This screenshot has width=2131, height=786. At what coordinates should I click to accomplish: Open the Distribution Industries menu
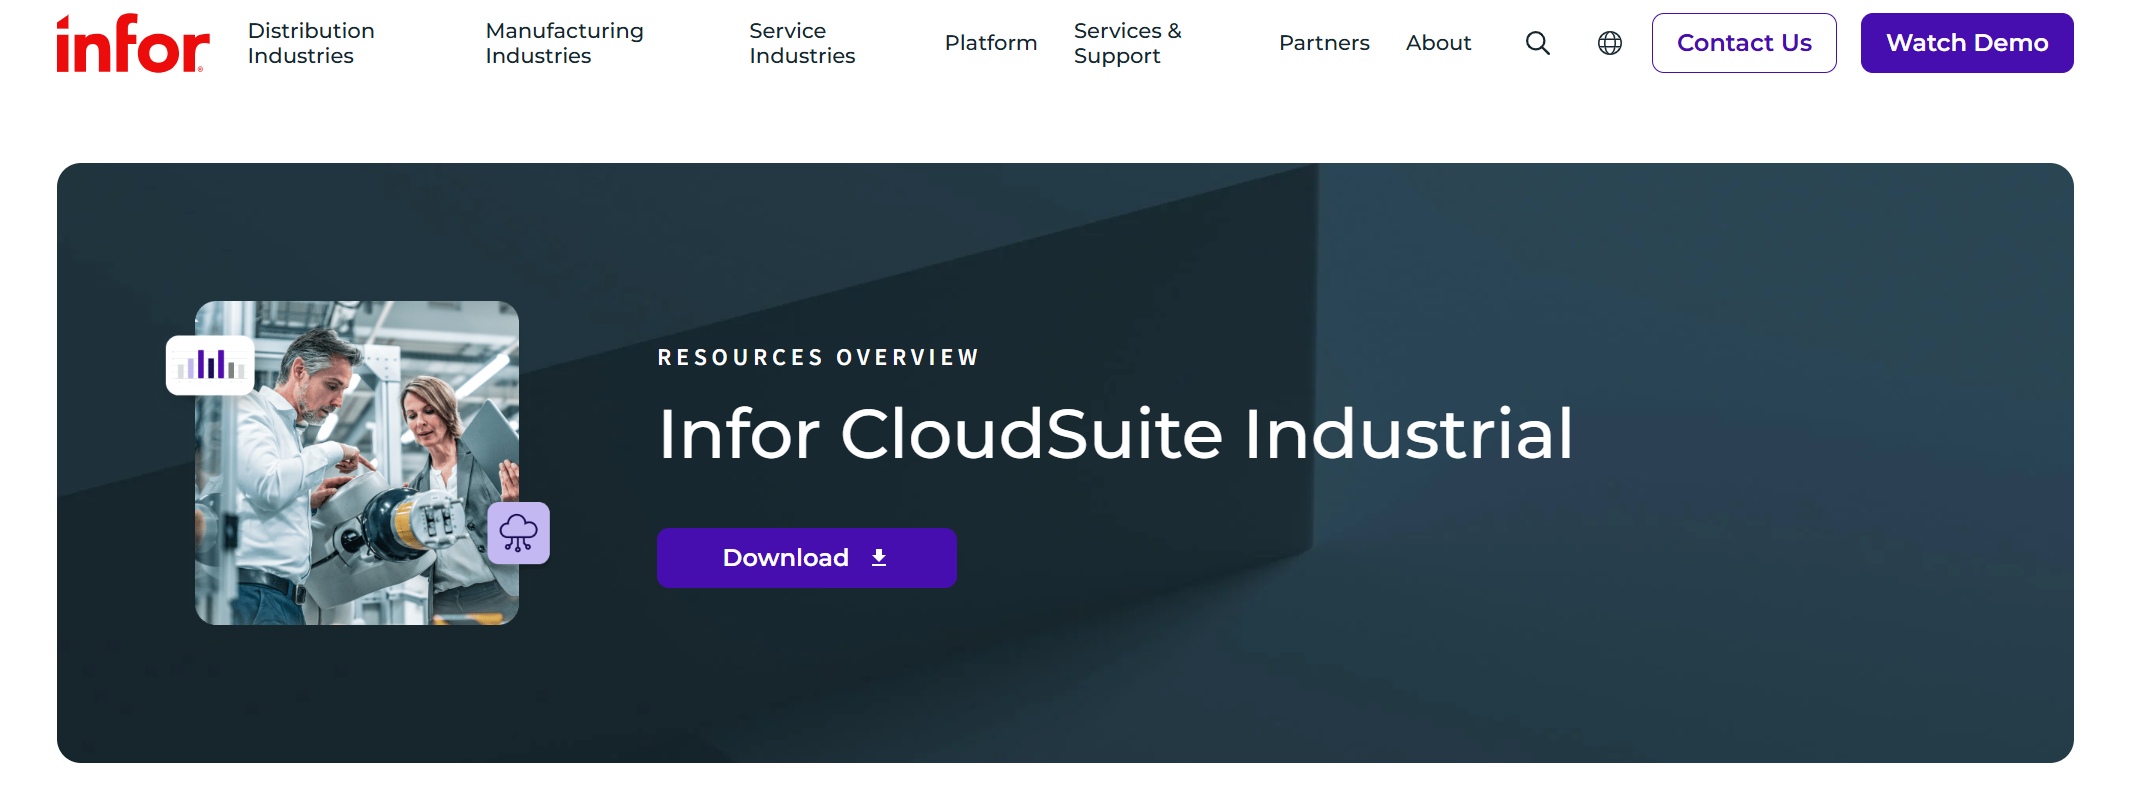pos(311,43)
